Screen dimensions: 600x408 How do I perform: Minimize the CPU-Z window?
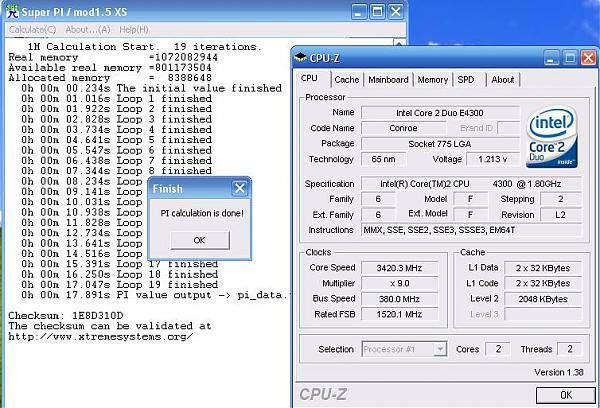click(x=552, y=58)
